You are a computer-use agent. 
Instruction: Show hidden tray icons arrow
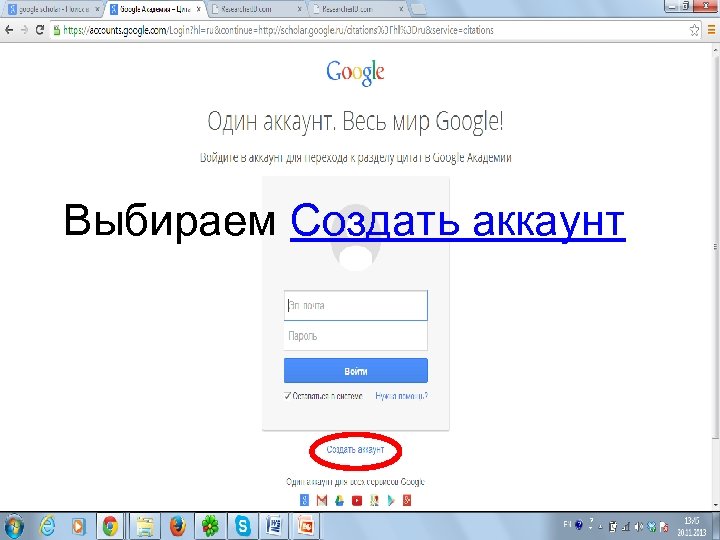601,527
